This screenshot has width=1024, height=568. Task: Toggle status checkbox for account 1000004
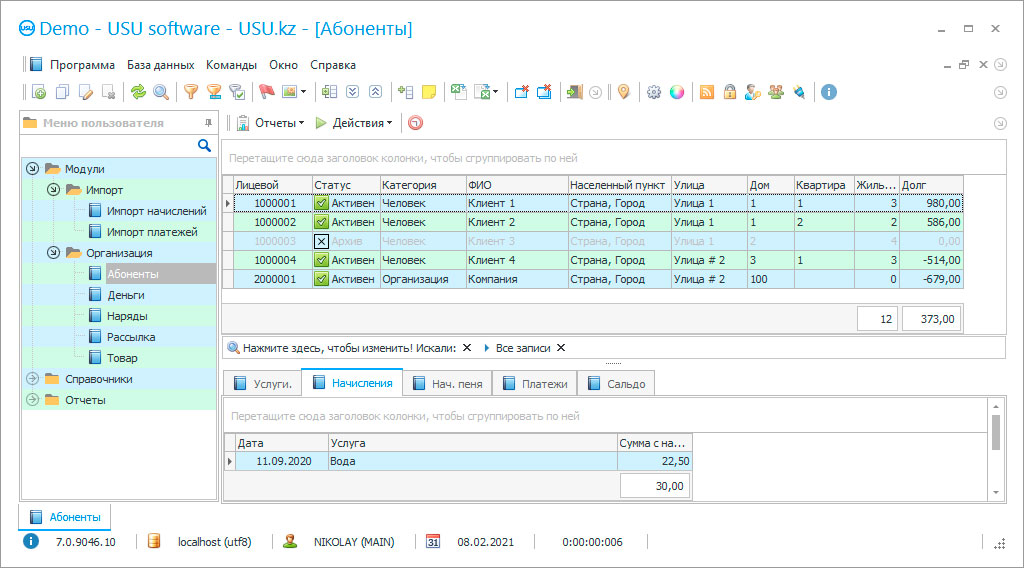tap(321, 260)
